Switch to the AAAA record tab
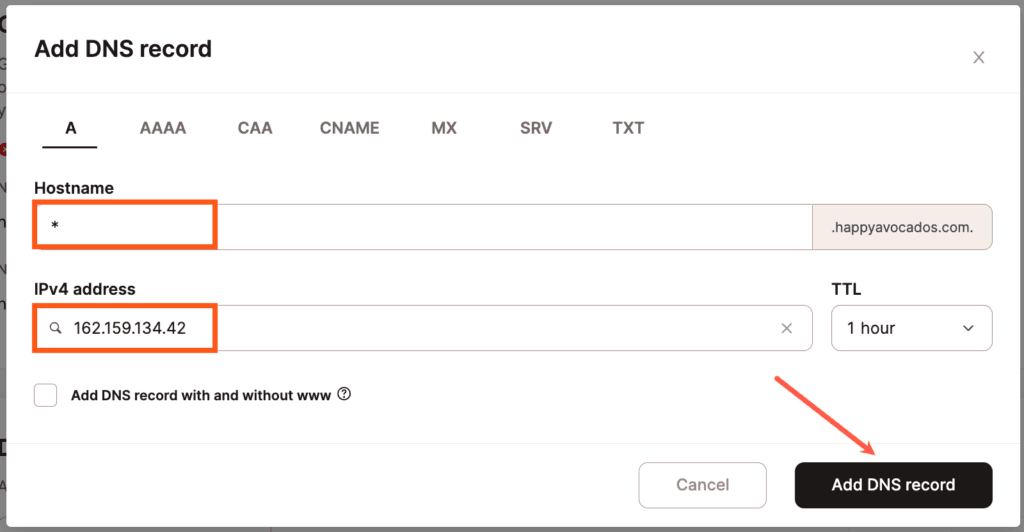Viewport: 1024px width, 532px height. [163, 128]
